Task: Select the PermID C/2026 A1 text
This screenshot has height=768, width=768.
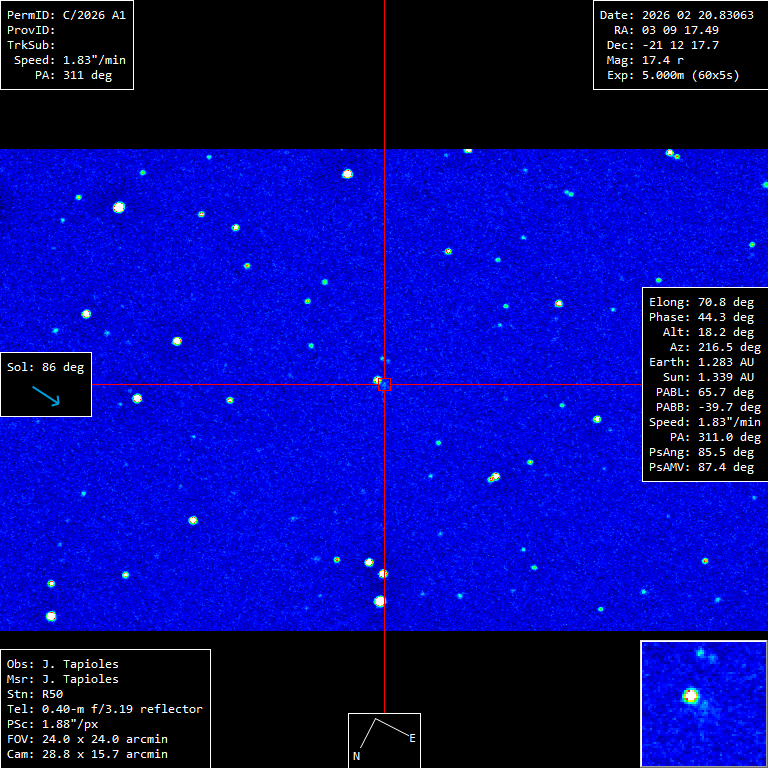Action: [x=66, y=15]
